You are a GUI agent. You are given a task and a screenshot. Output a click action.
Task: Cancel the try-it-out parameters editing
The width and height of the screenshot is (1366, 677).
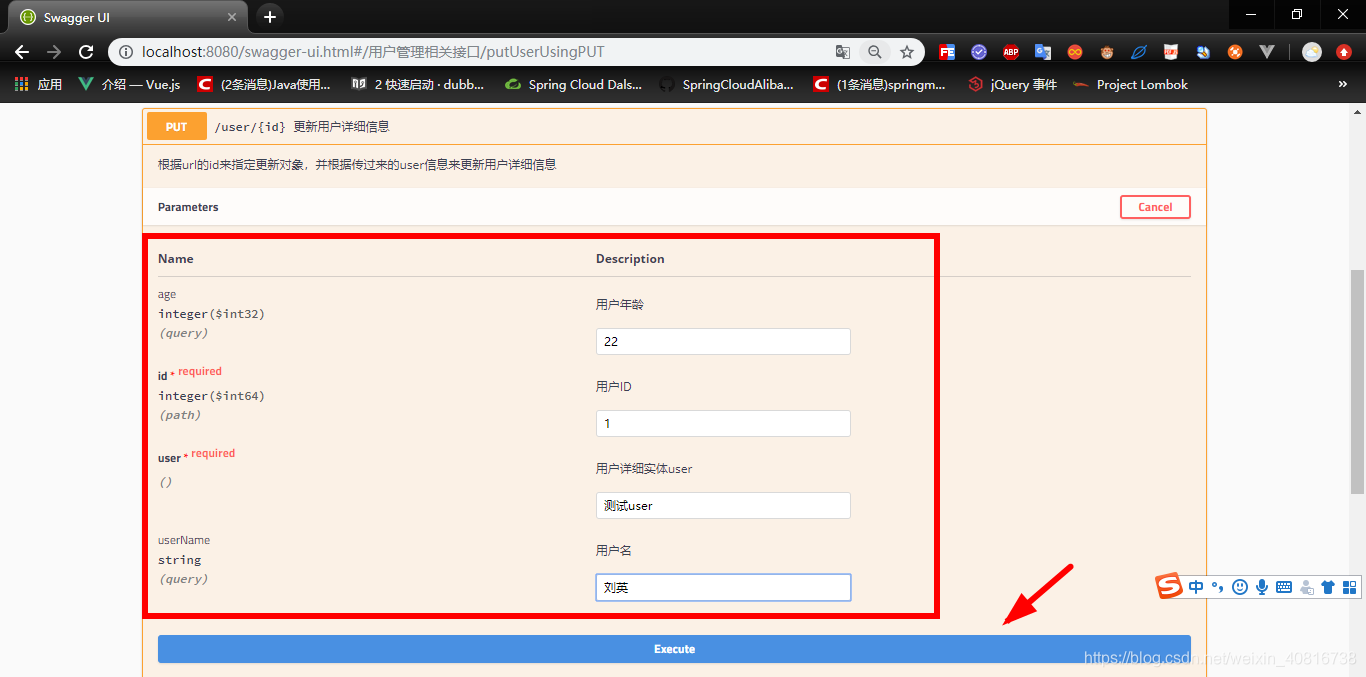[x=1155, y=207]
